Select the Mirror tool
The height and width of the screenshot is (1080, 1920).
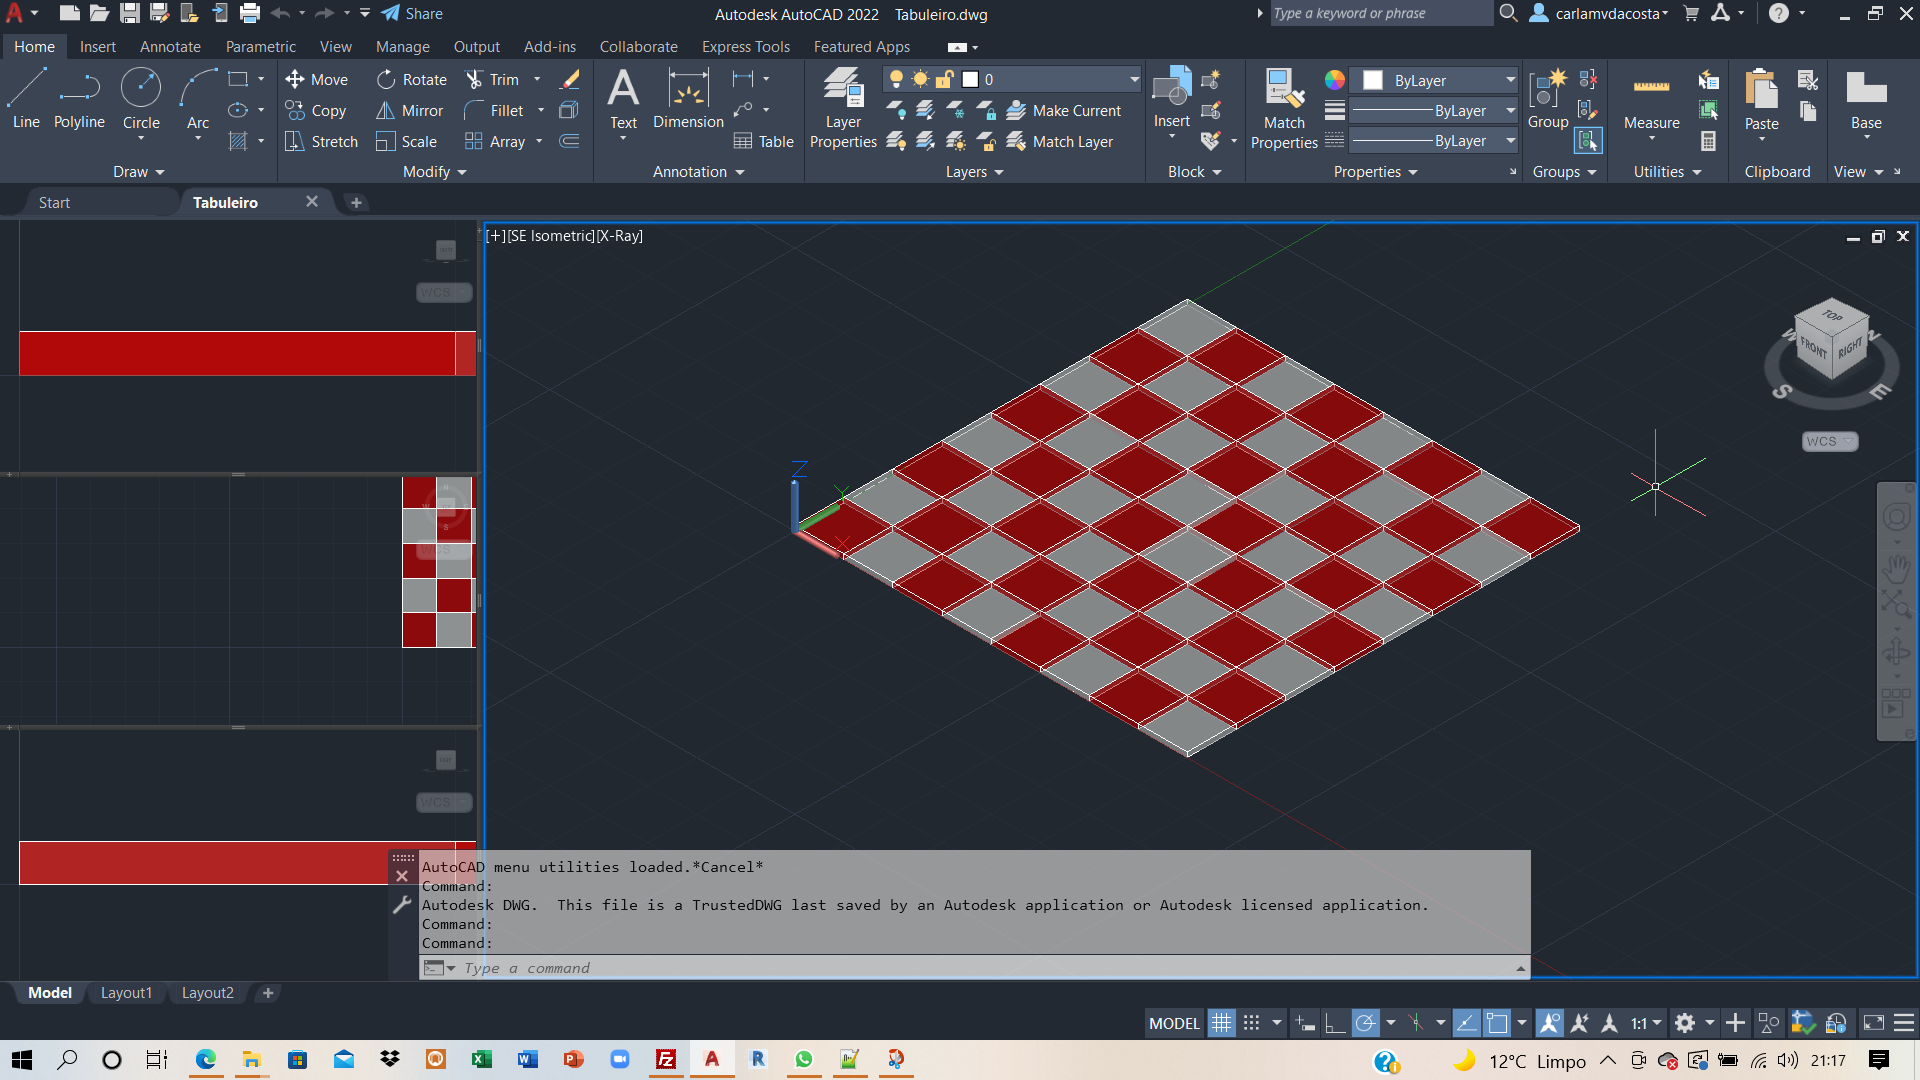(410, 110)
